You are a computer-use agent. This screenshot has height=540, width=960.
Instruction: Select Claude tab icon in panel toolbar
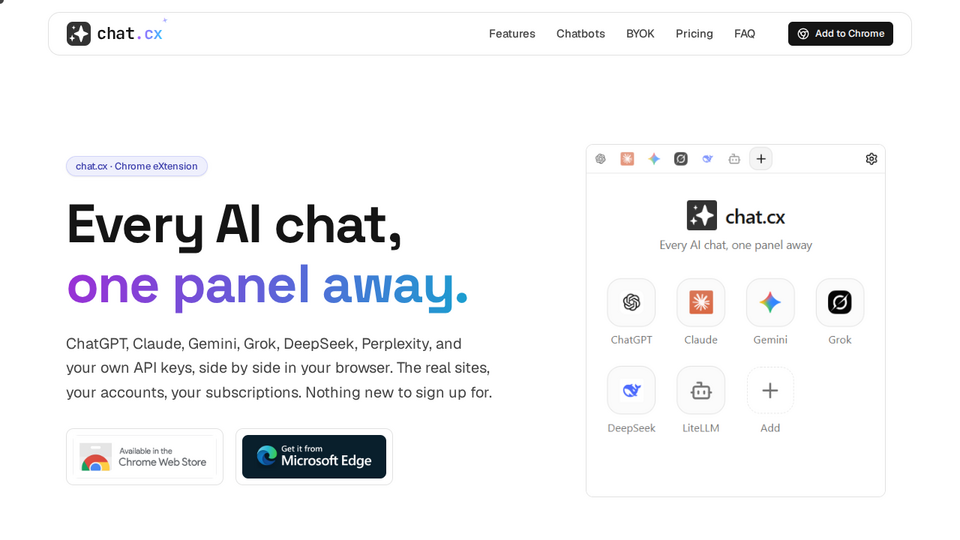click(627, 159)
